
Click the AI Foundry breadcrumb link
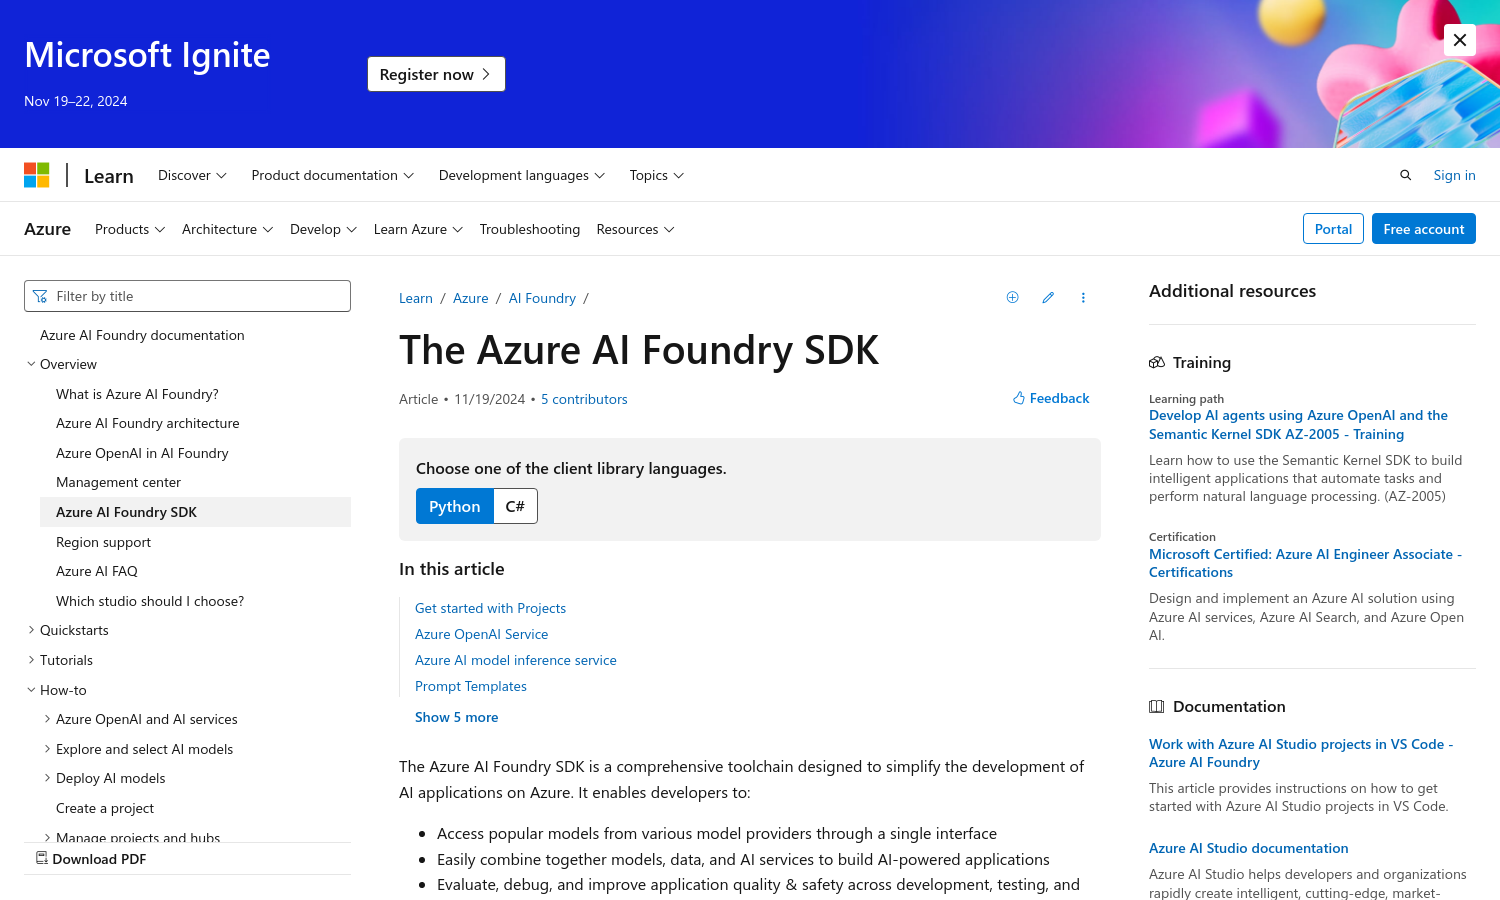[542, 298]
